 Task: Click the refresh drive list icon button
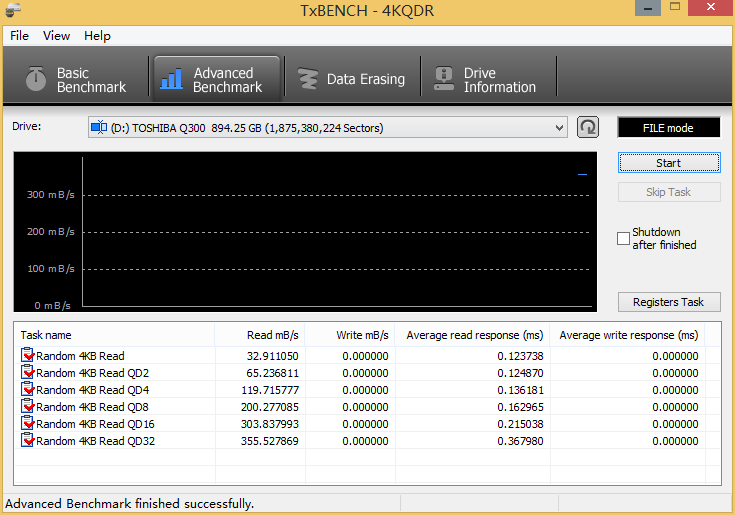[x=588, y=127]
